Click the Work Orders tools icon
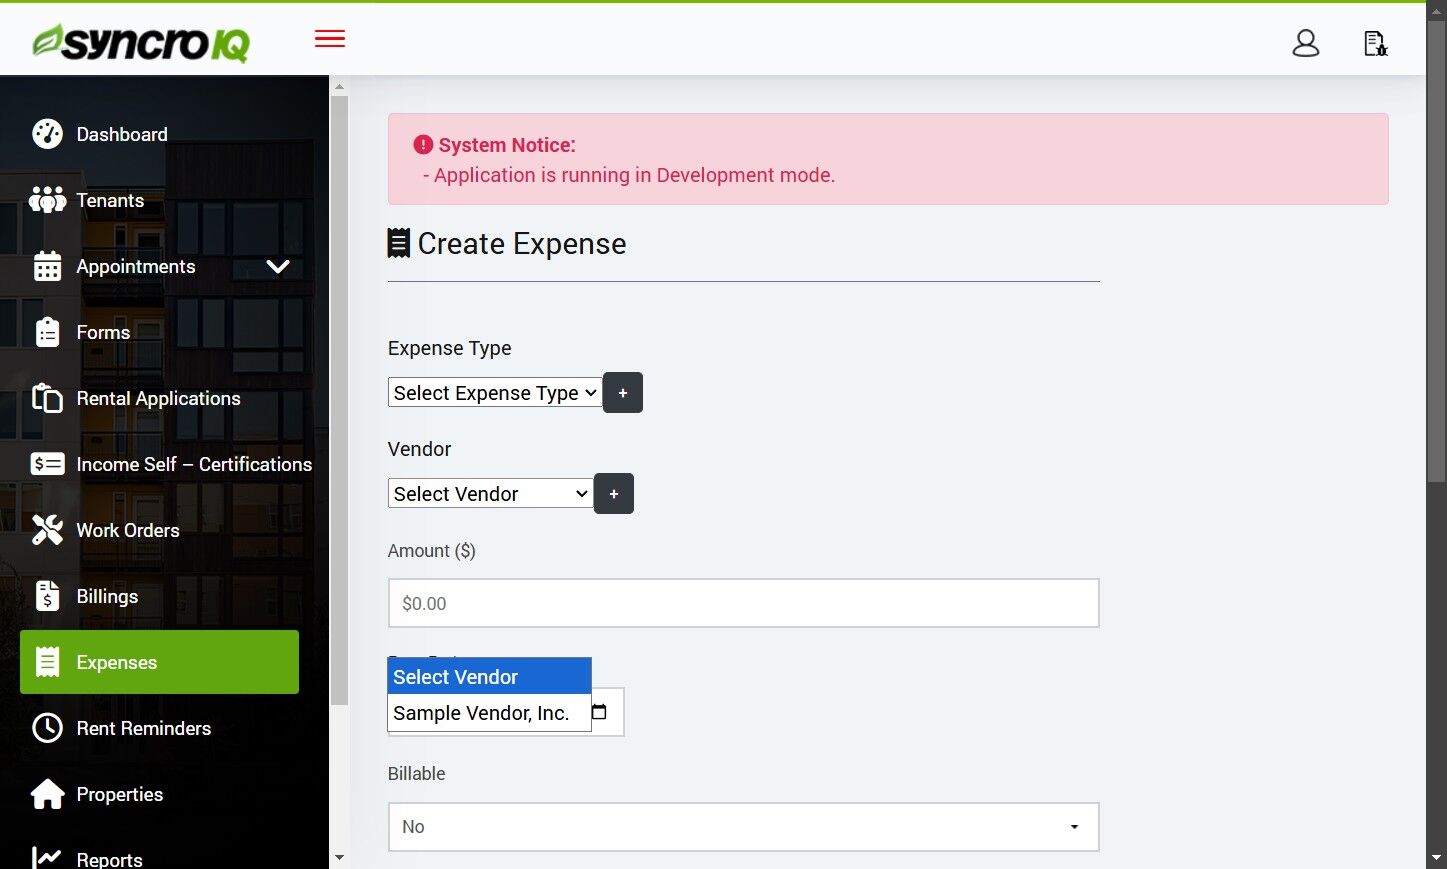 tap(47, 530)
